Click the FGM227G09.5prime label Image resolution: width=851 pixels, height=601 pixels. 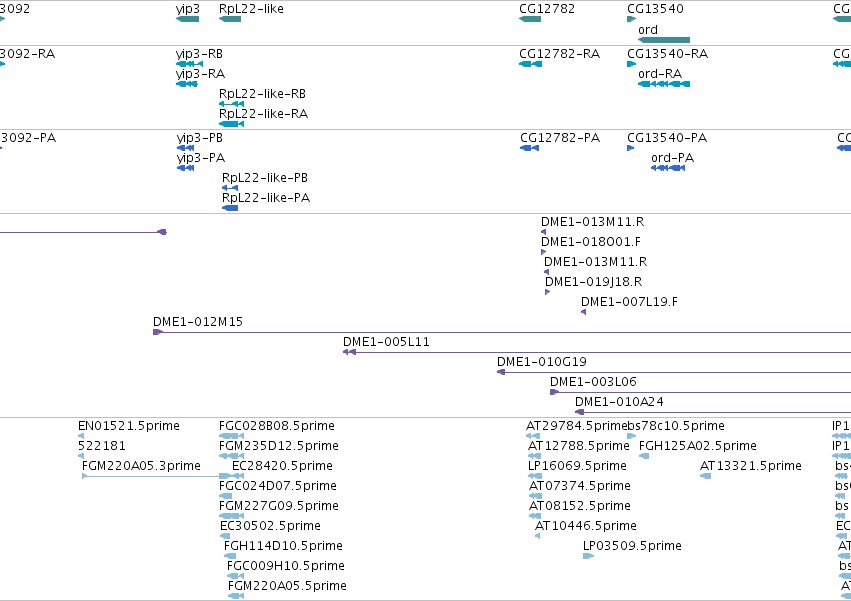[278, 505]
